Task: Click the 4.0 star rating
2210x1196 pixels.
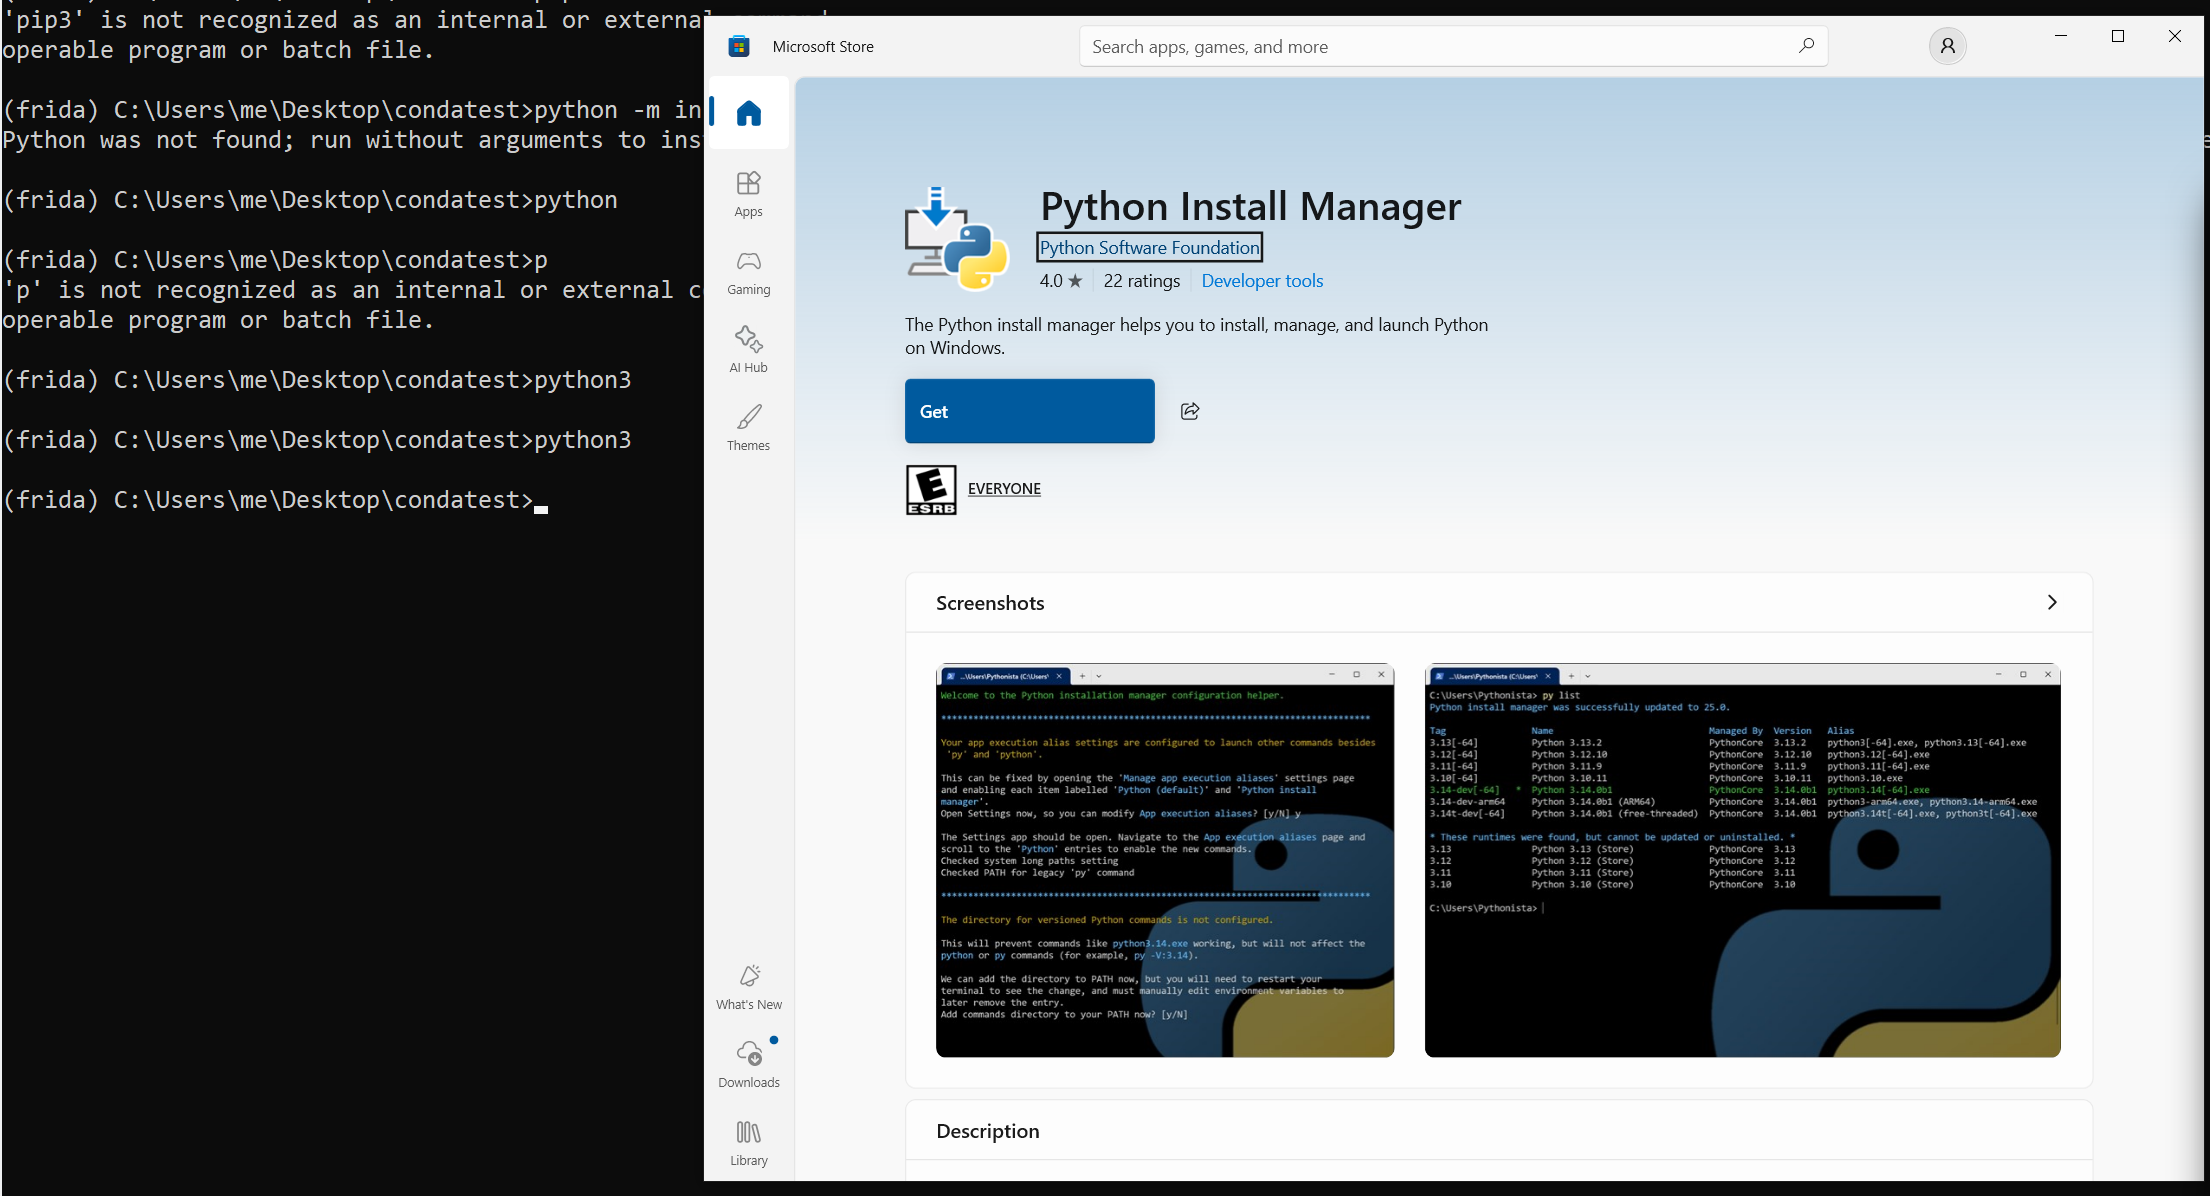Action: click(x=1060, y=281)
